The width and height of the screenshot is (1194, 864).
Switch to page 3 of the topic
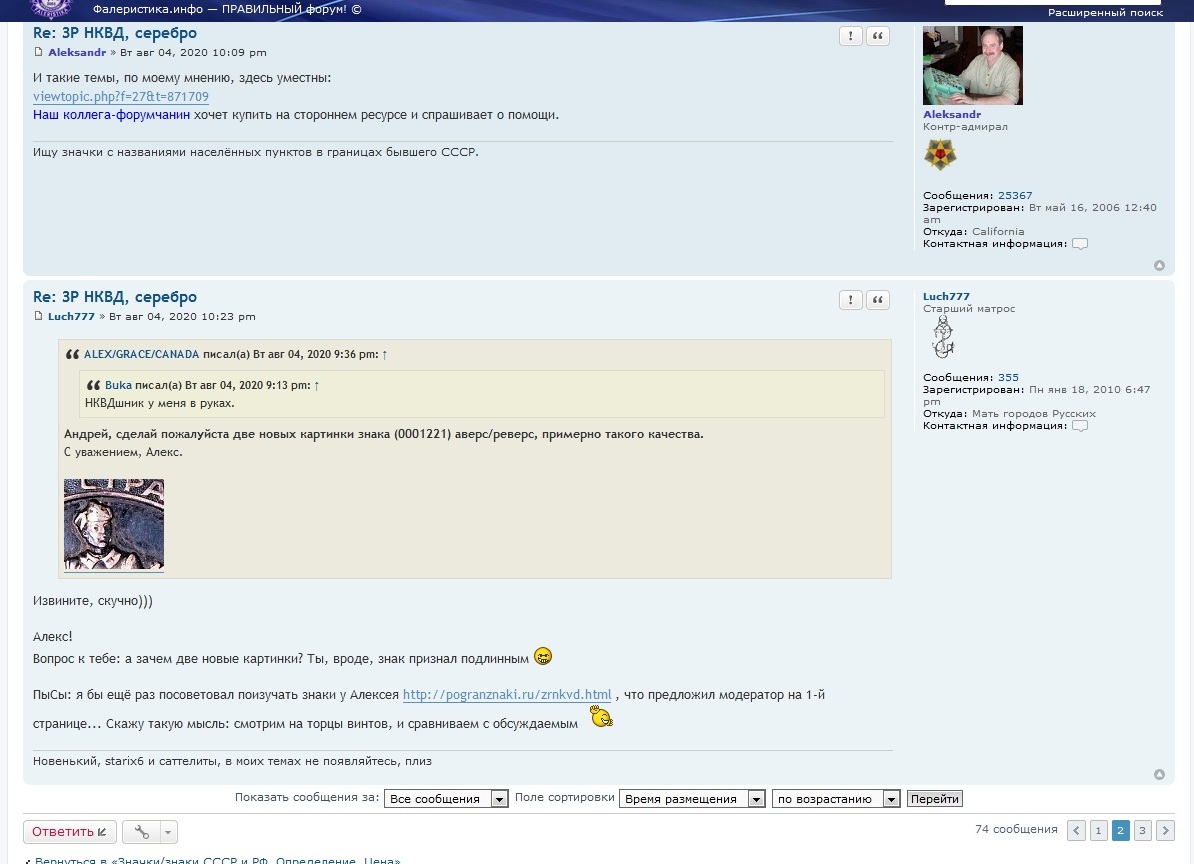point(1142,831)
